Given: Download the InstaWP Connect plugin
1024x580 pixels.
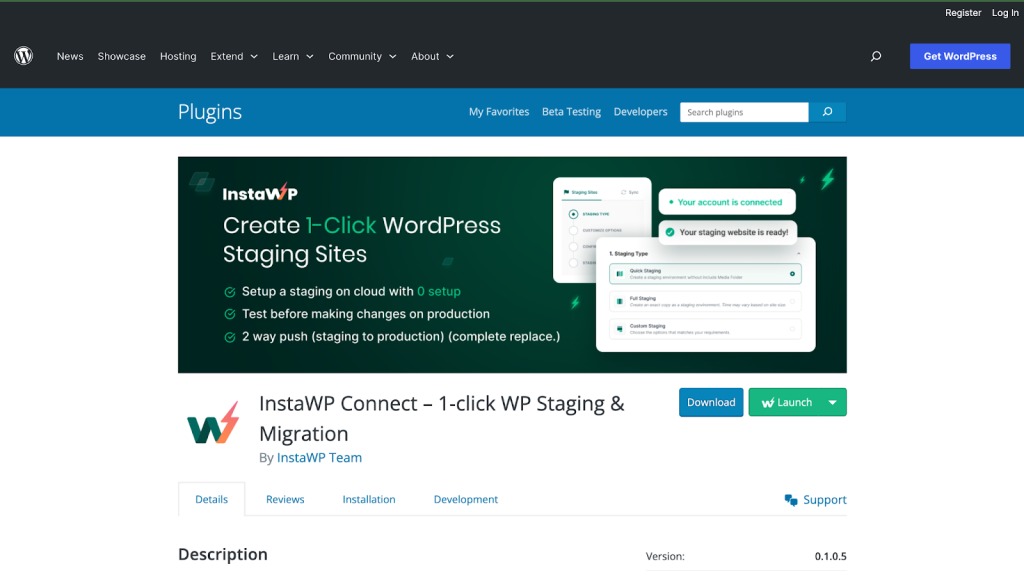Looking at the screenshot, I should point(711,402).
